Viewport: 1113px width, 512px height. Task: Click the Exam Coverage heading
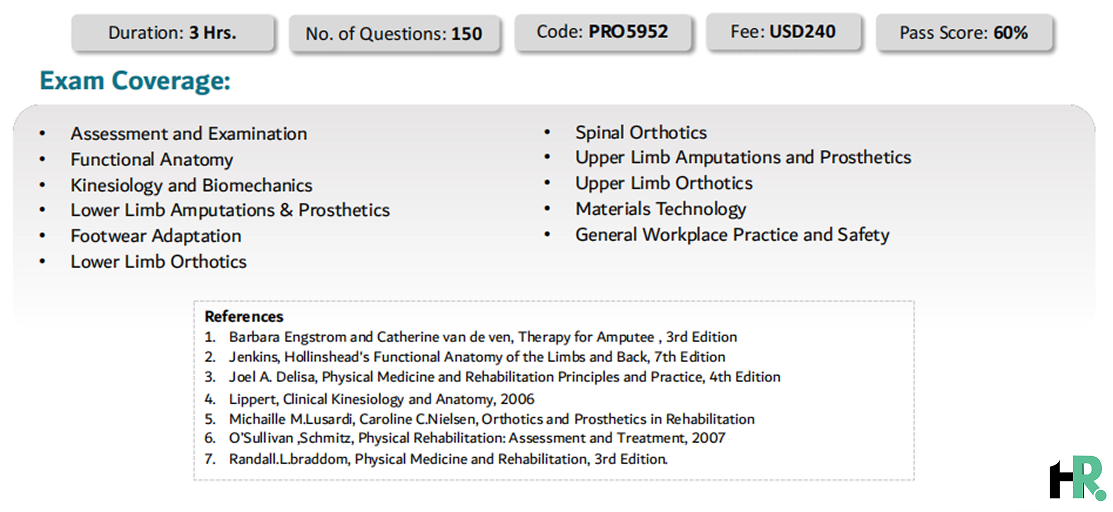[x=136, y=82]
